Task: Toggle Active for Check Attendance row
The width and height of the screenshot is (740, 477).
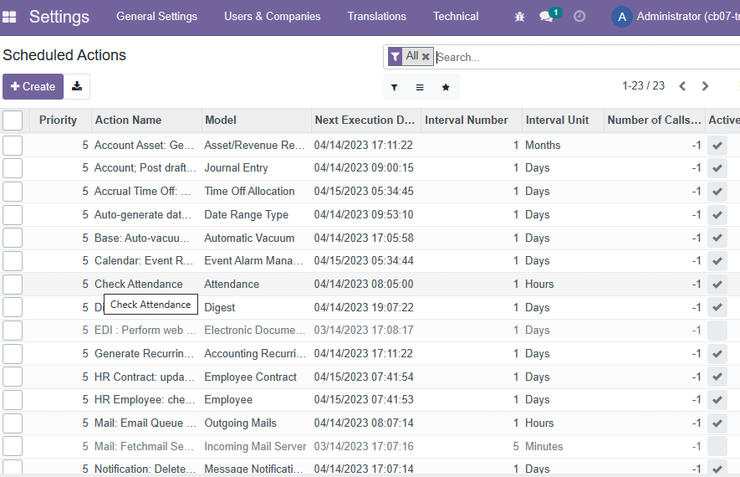Action: [x=717, y=285]
